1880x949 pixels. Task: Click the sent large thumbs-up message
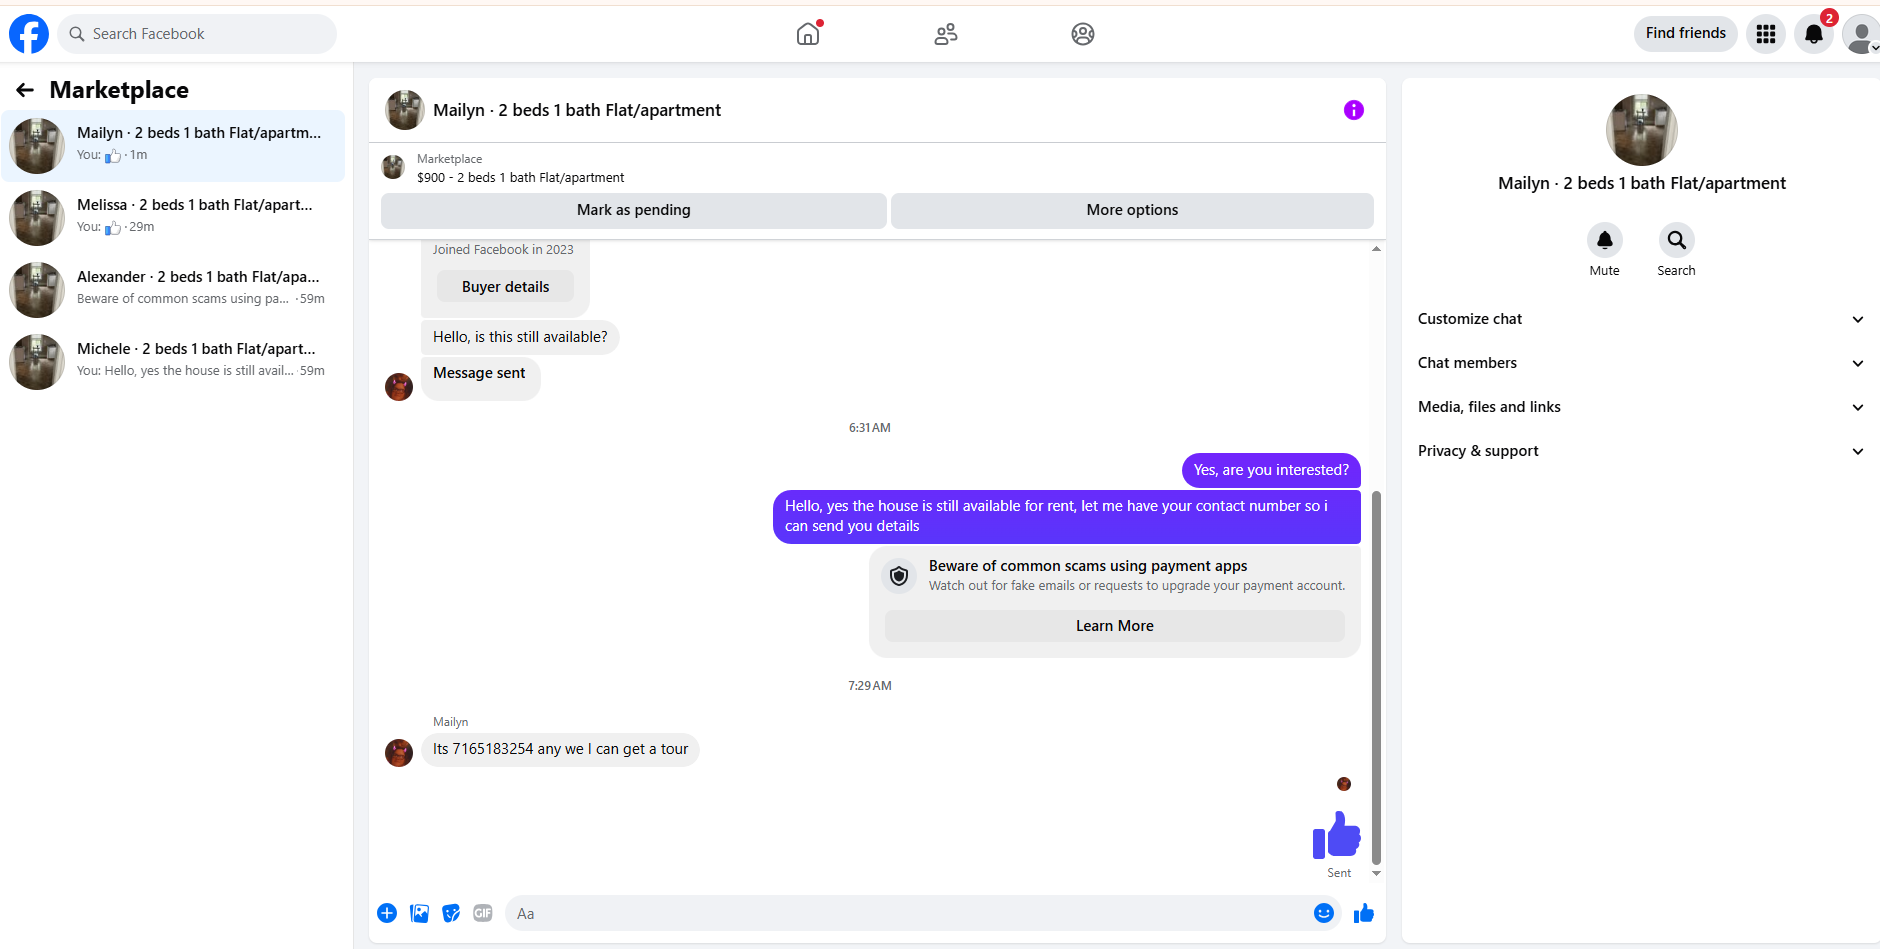pos(1337,835)
